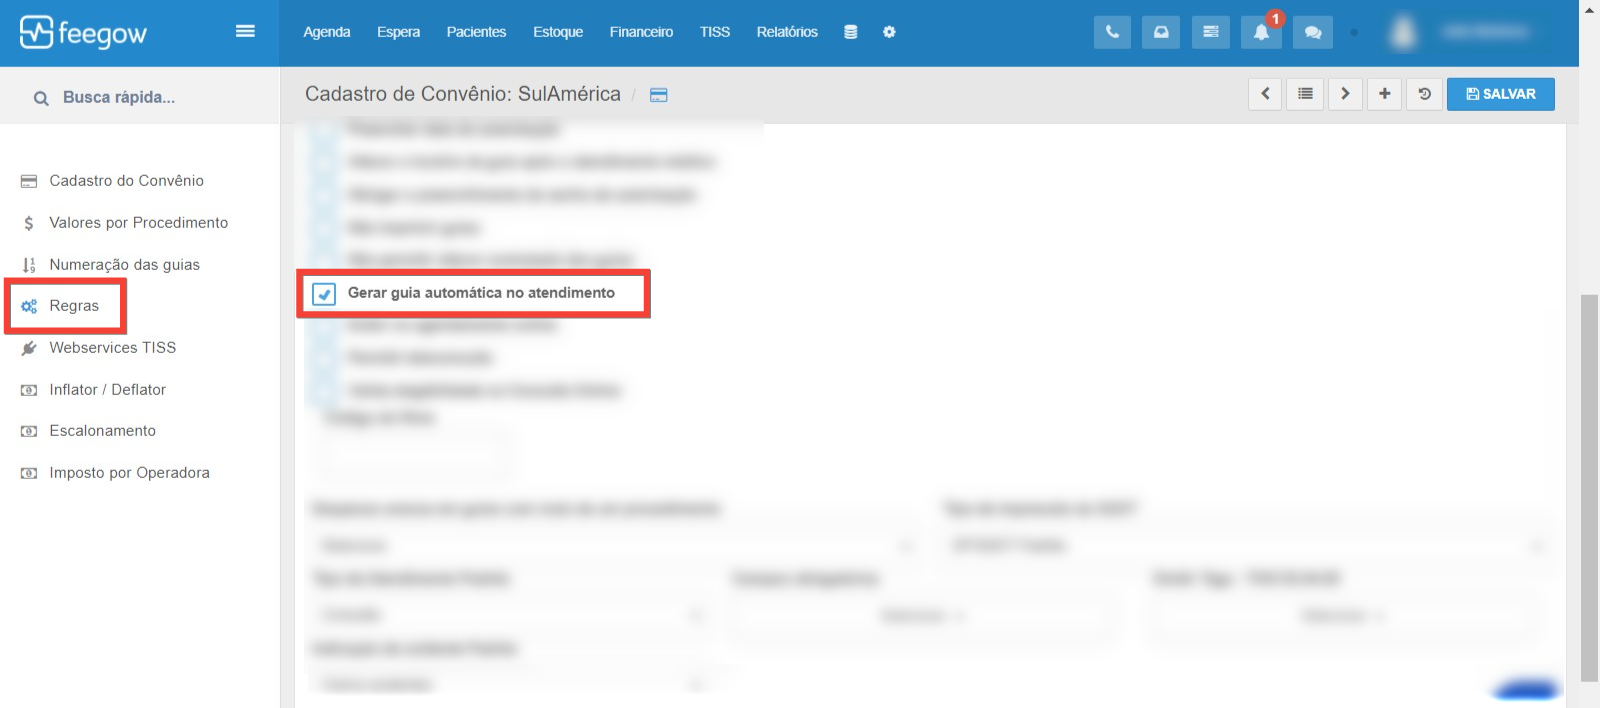
Task: Open the Estoque menu
Action: pyautogui.click(x=558, y=32)
